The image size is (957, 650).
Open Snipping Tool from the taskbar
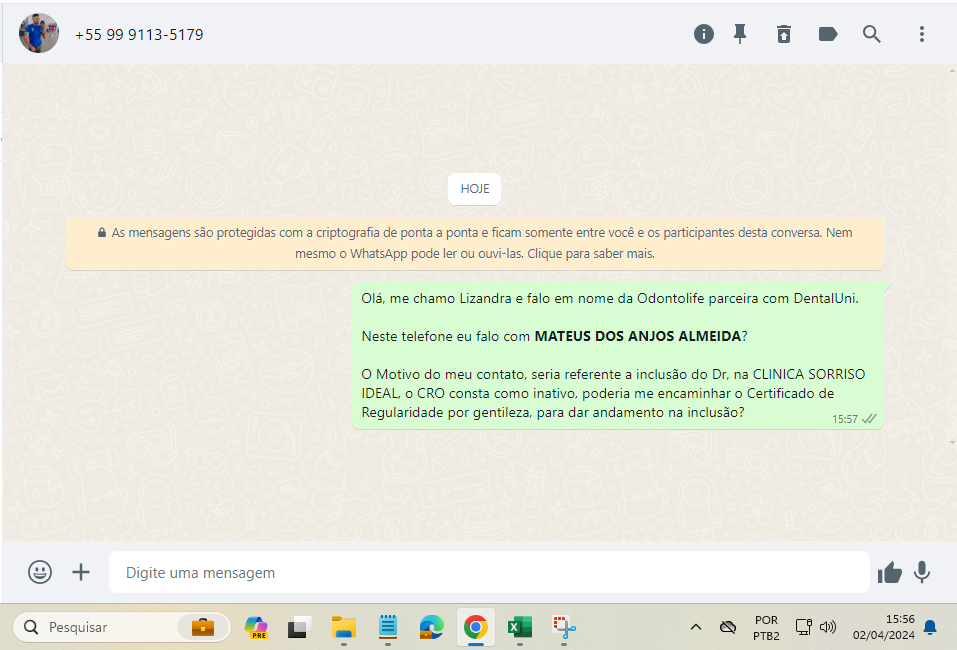pos(564,627)
